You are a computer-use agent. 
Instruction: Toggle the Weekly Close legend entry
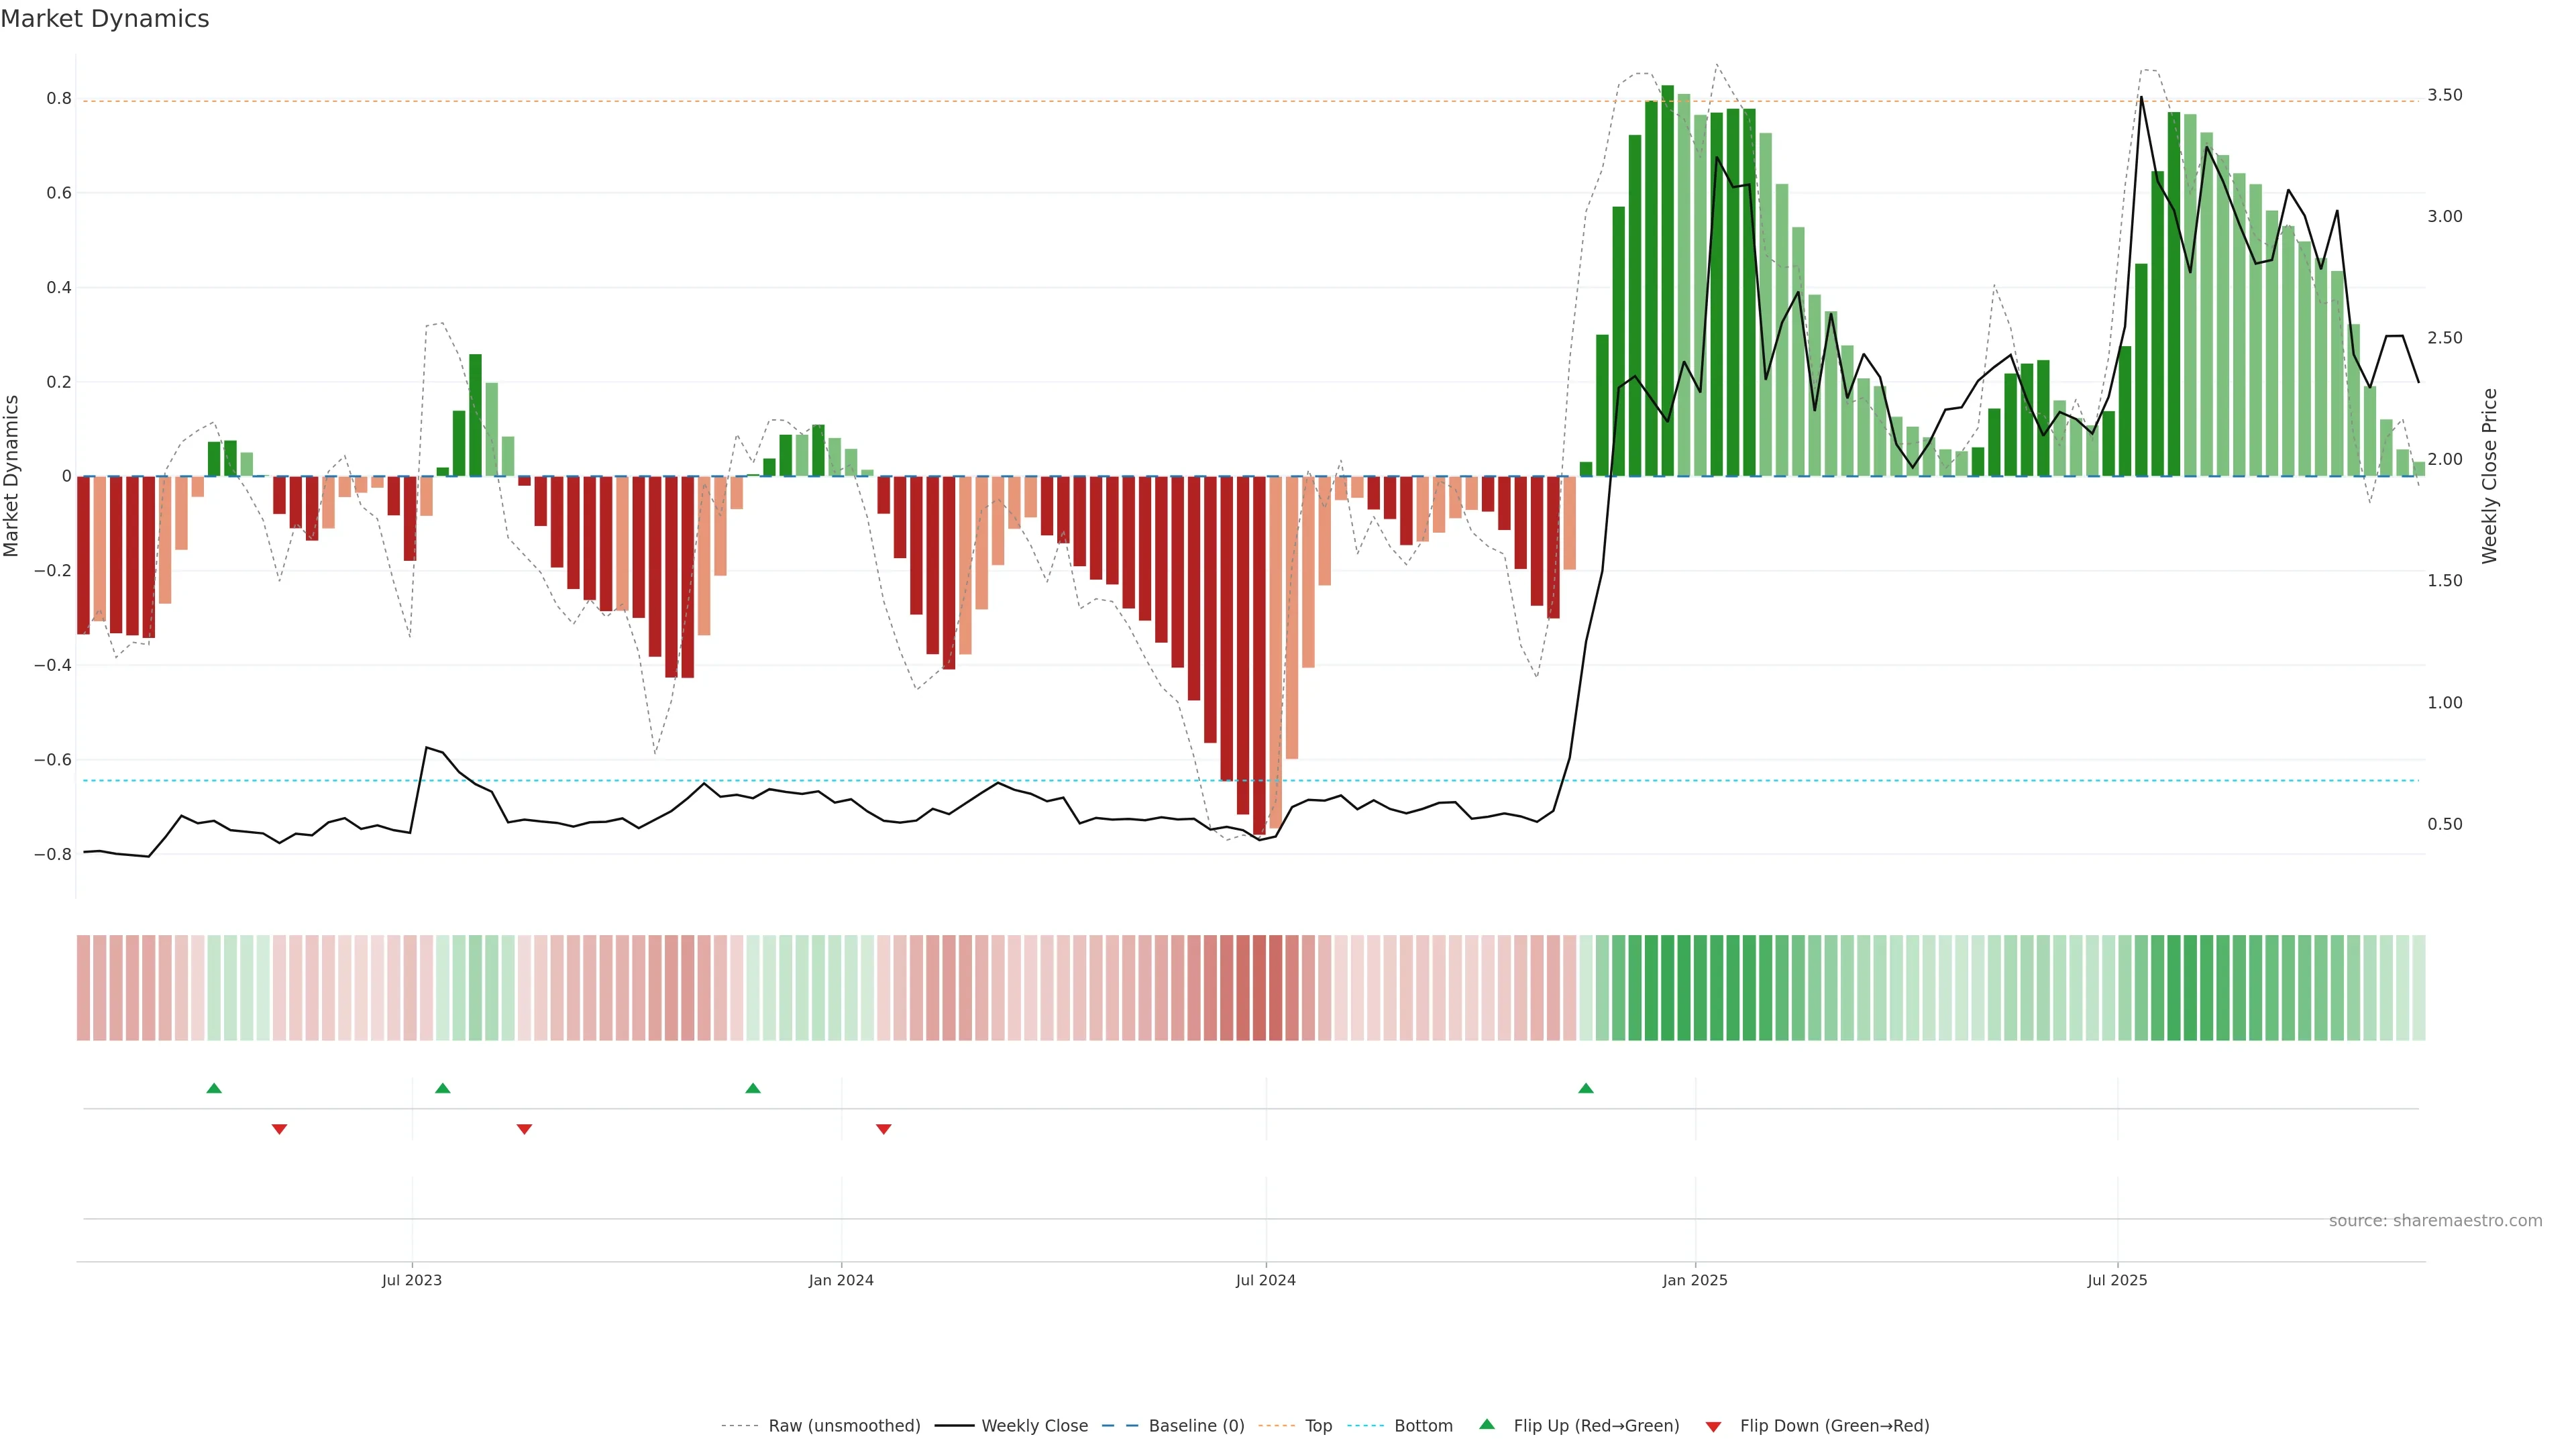(x=1034, y=1426)
